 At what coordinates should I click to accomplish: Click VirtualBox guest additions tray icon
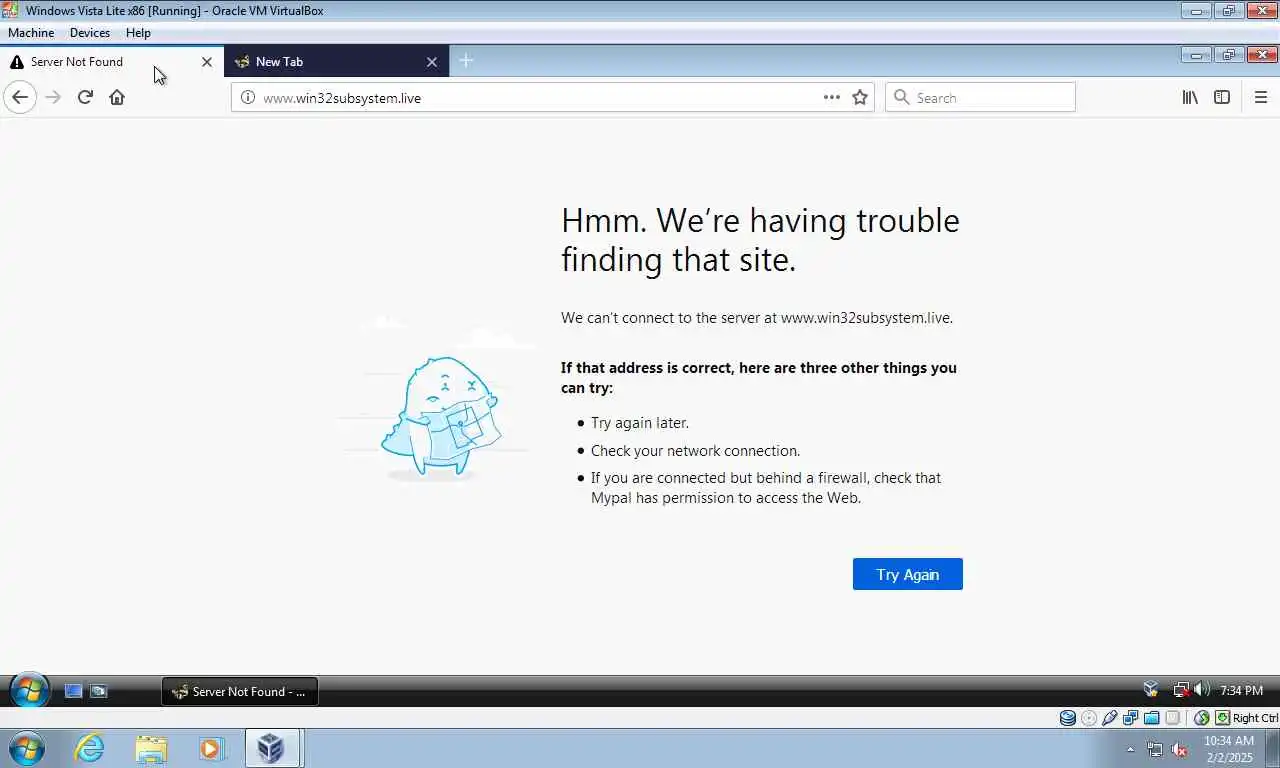pos(1151,690)
